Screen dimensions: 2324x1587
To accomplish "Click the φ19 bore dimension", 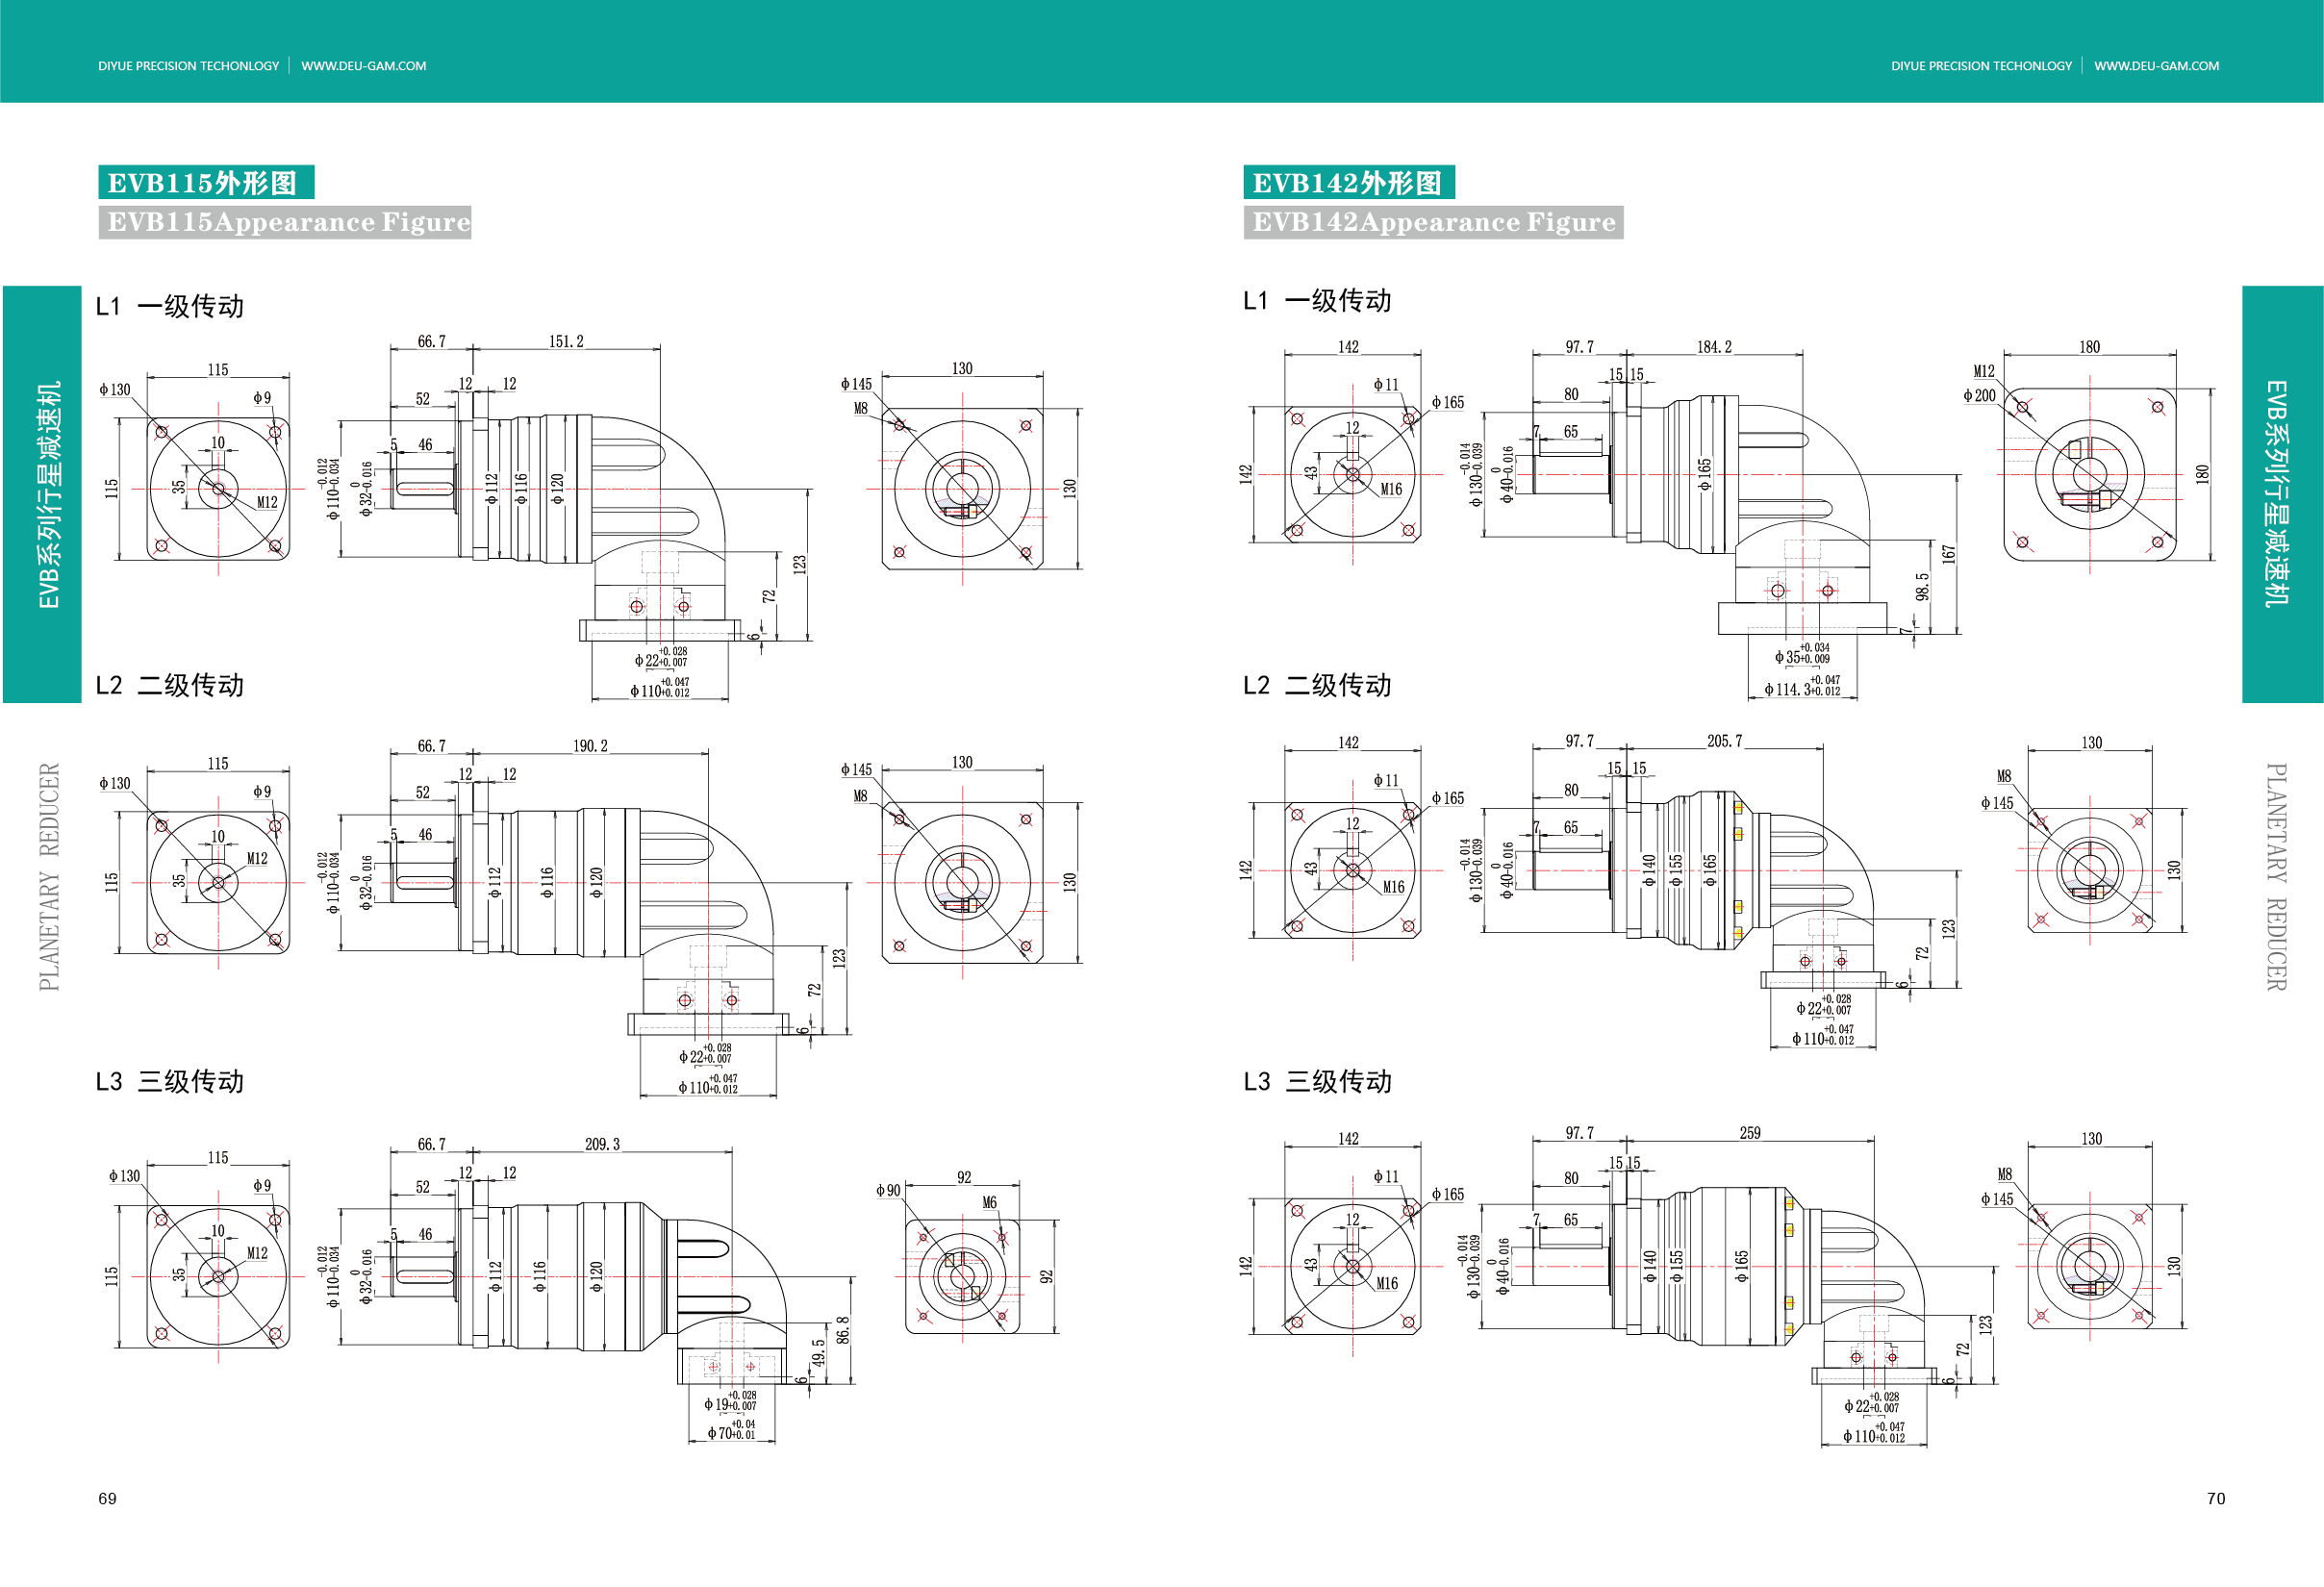I will (730, 1401).
